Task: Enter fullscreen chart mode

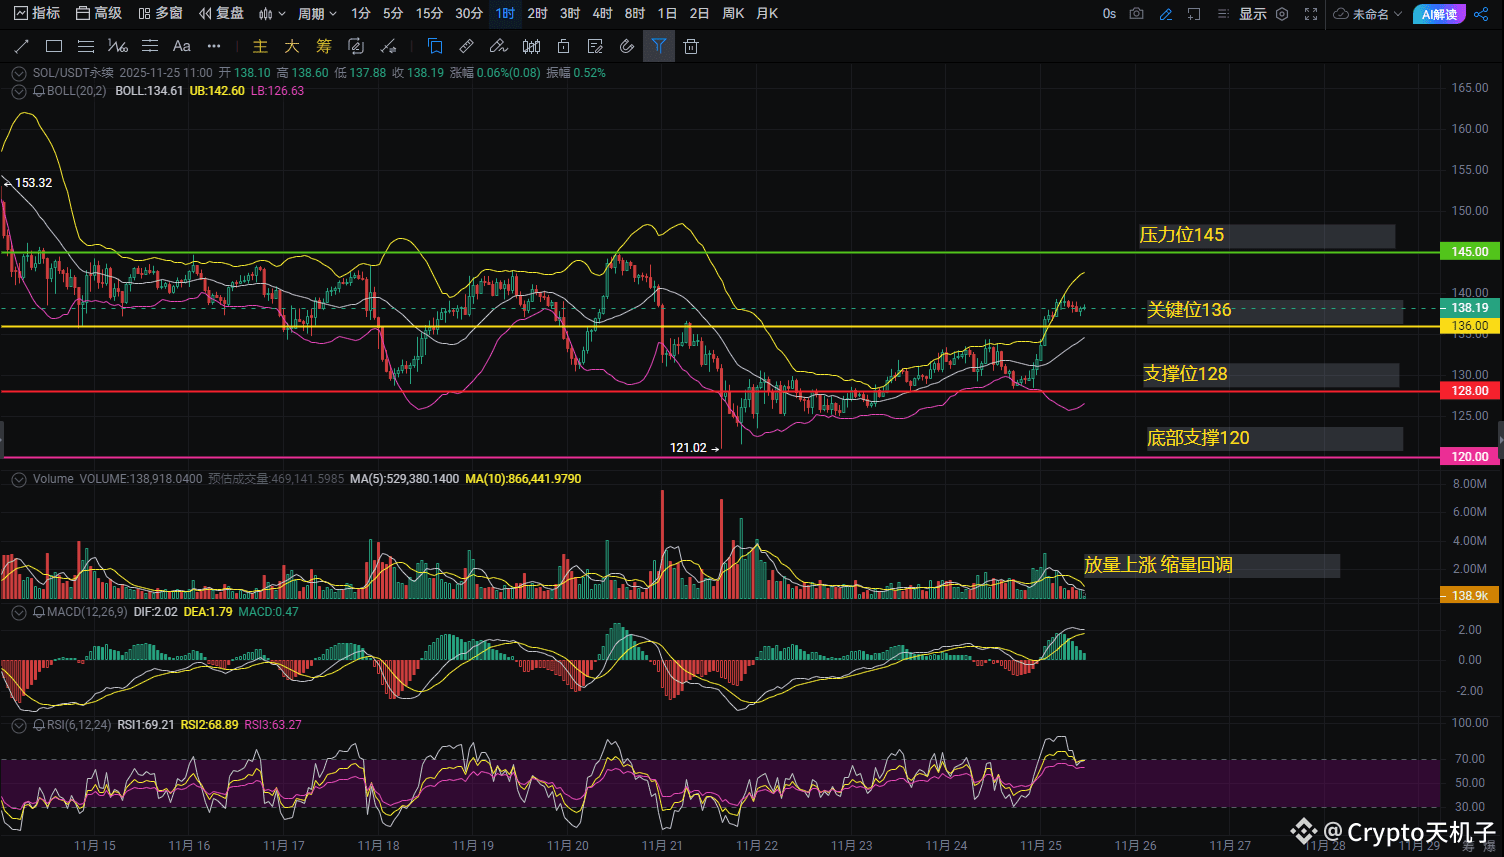Action: [1311, 14]
